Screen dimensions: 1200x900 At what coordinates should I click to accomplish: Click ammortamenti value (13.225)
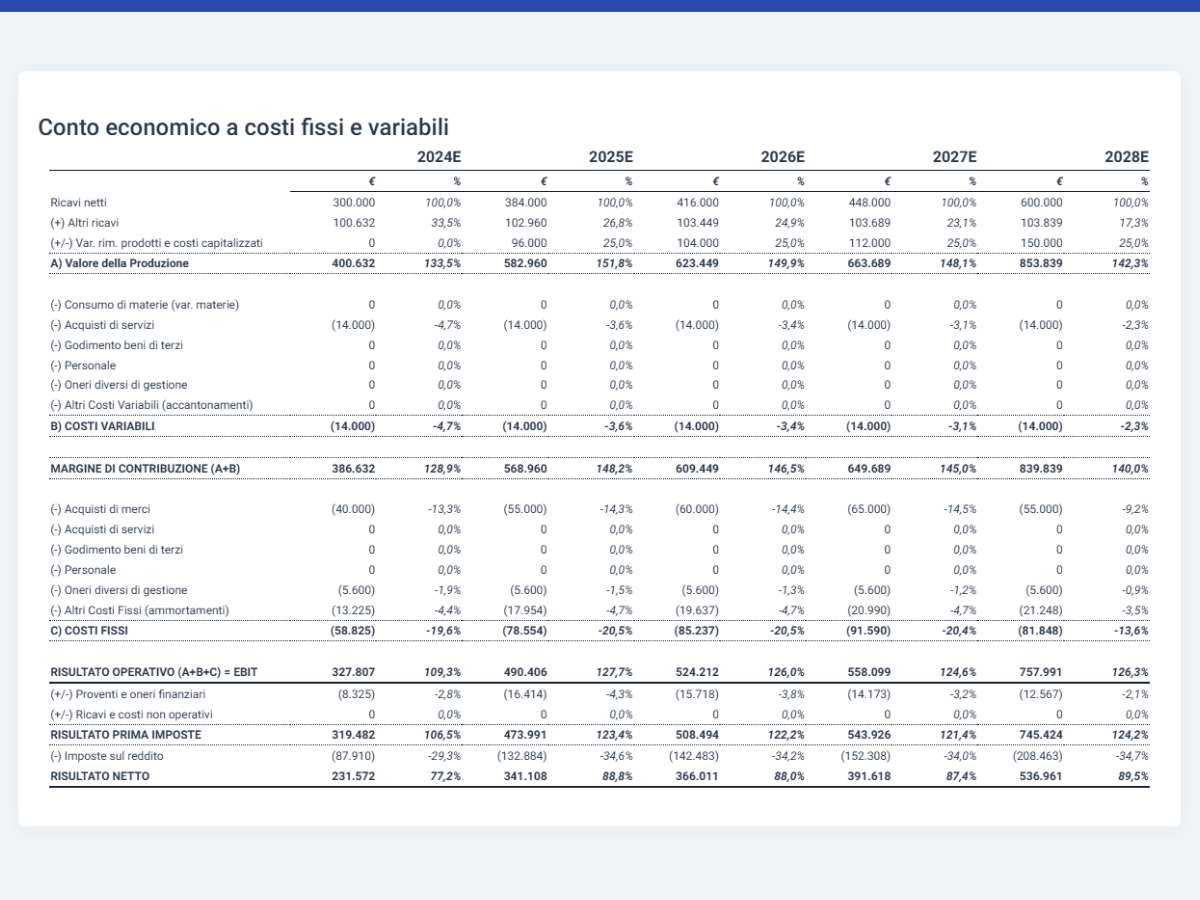(x=353, y=610)
